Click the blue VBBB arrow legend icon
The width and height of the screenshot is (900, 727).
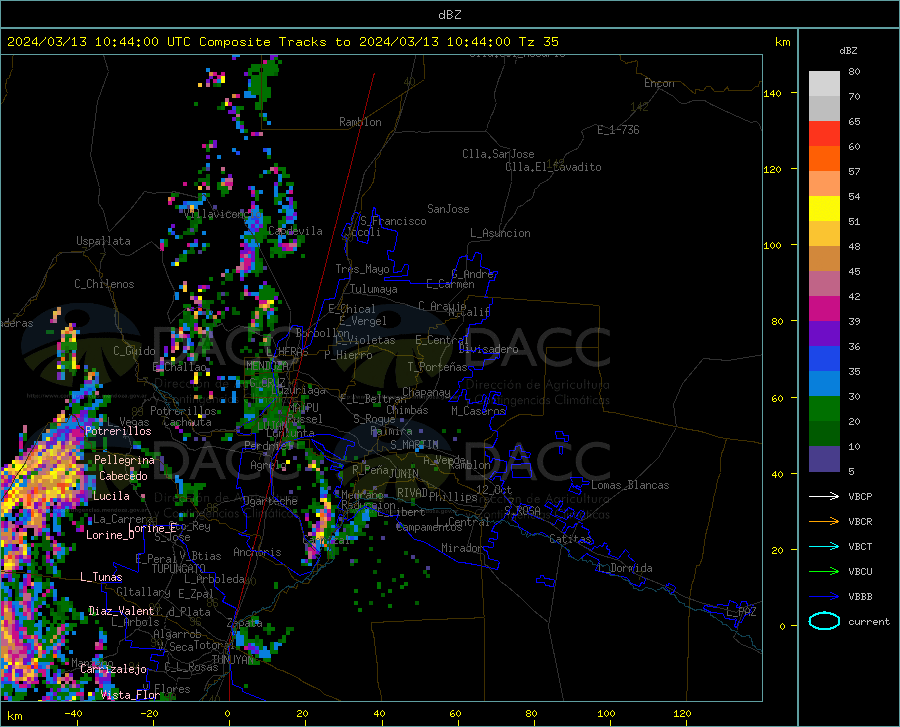tap(824, 597)
